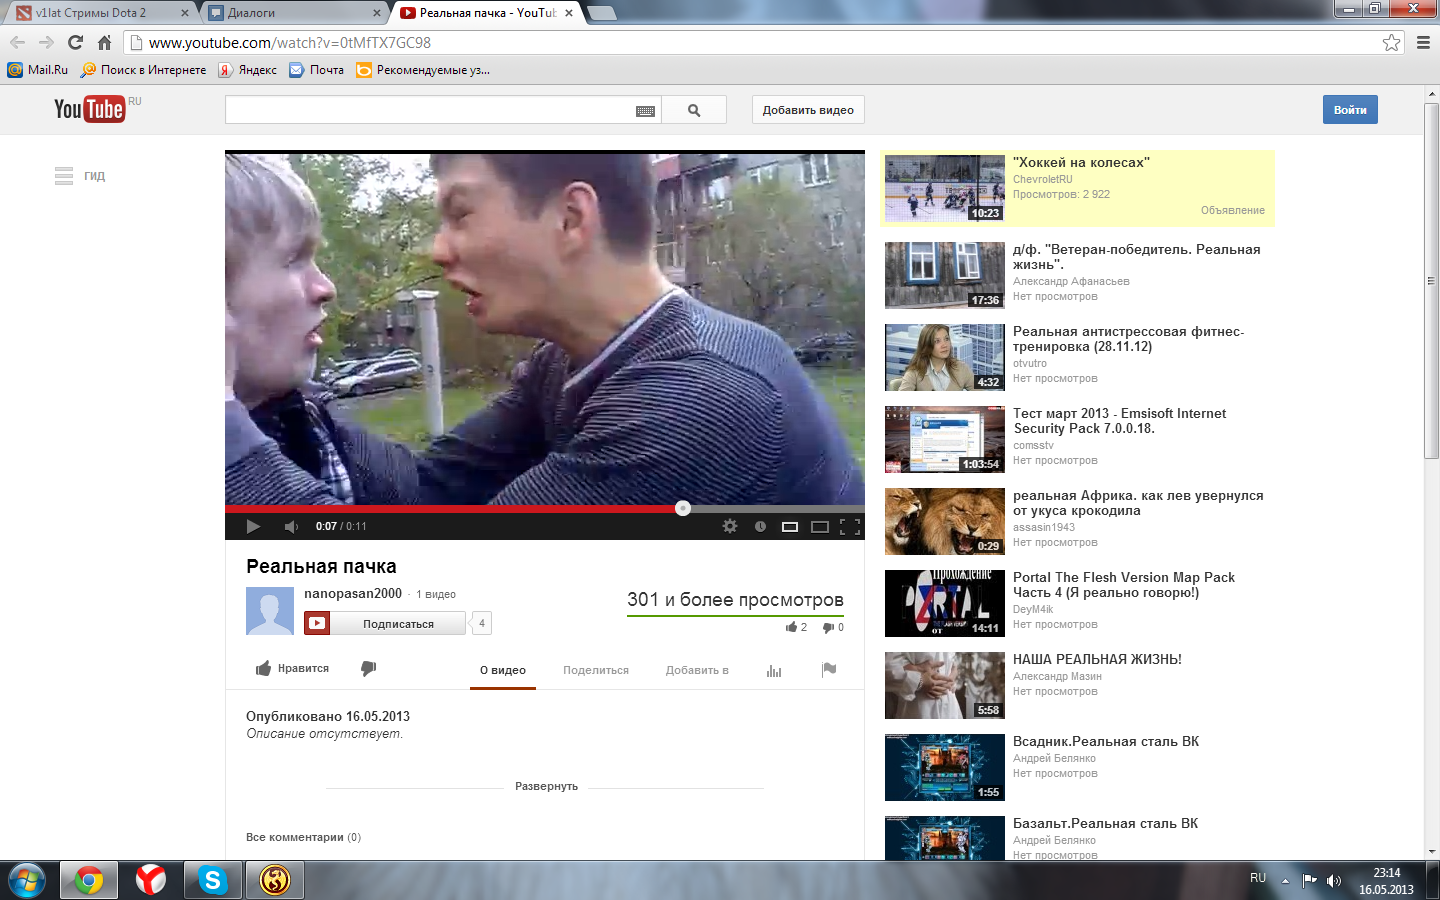Click the address bar URL
Viewport: 1440px width, 900px height.
click(x=290, y=43)
